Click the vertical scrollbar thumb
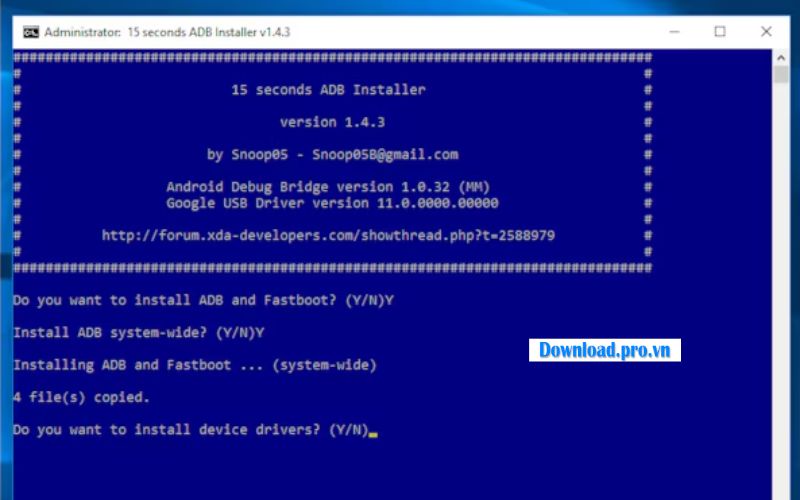Image resolution: width=800 pixels, height=500 pixels. coord(781,74)
